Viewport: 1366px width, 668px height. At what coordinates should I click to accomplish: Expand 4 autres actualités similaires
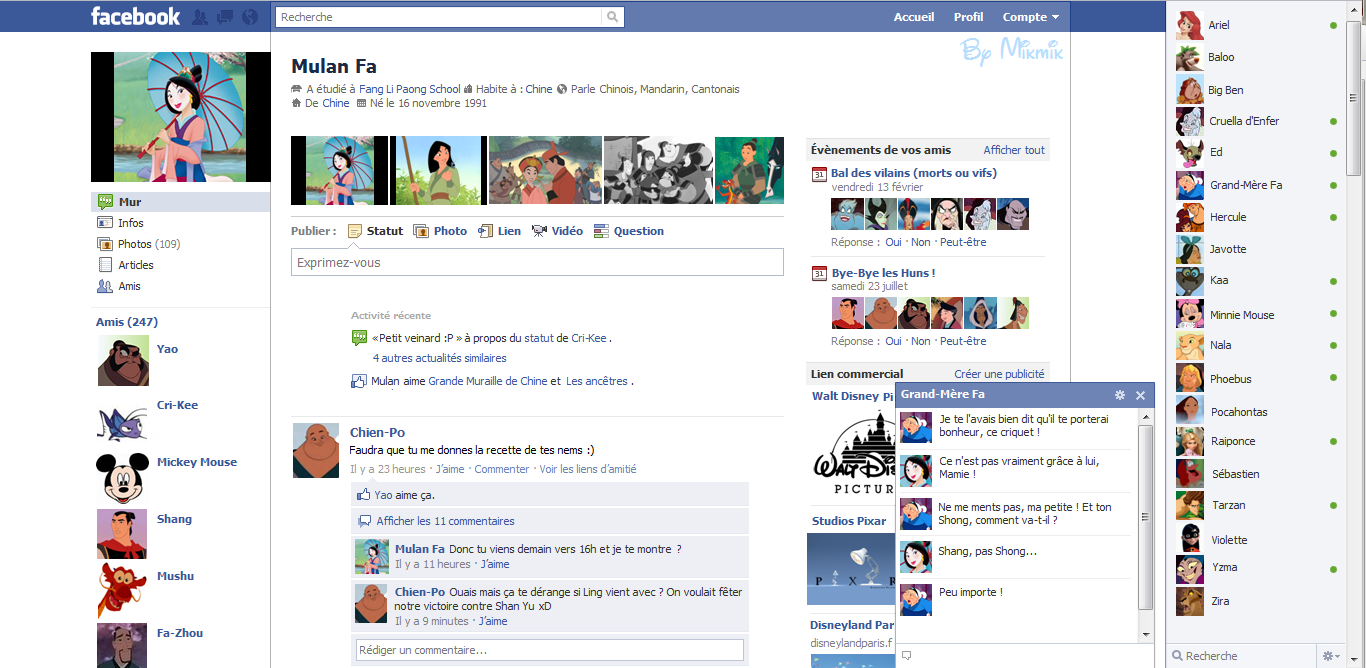pyautogui.click(x=439, y=358)
